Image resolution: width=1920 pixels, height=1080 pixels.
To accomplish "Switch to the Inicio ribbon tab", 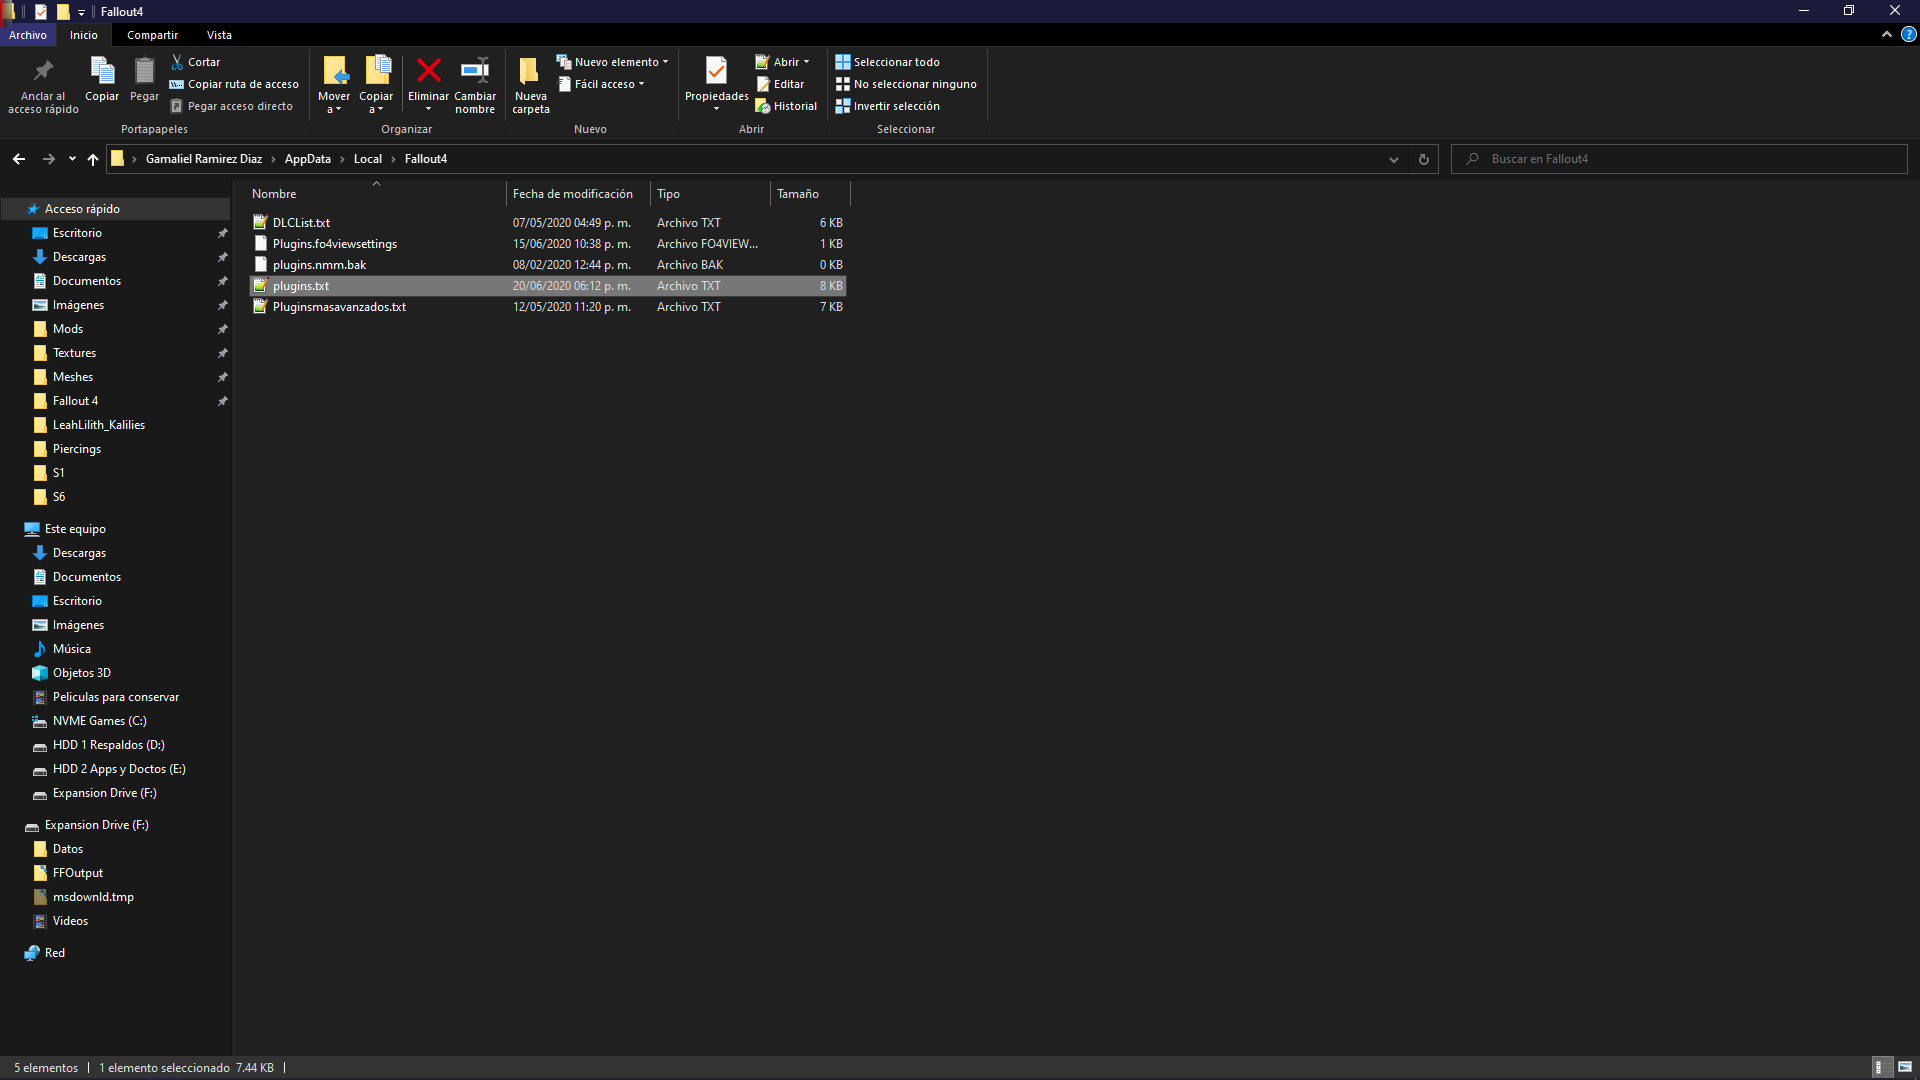I will click(84, 35).
